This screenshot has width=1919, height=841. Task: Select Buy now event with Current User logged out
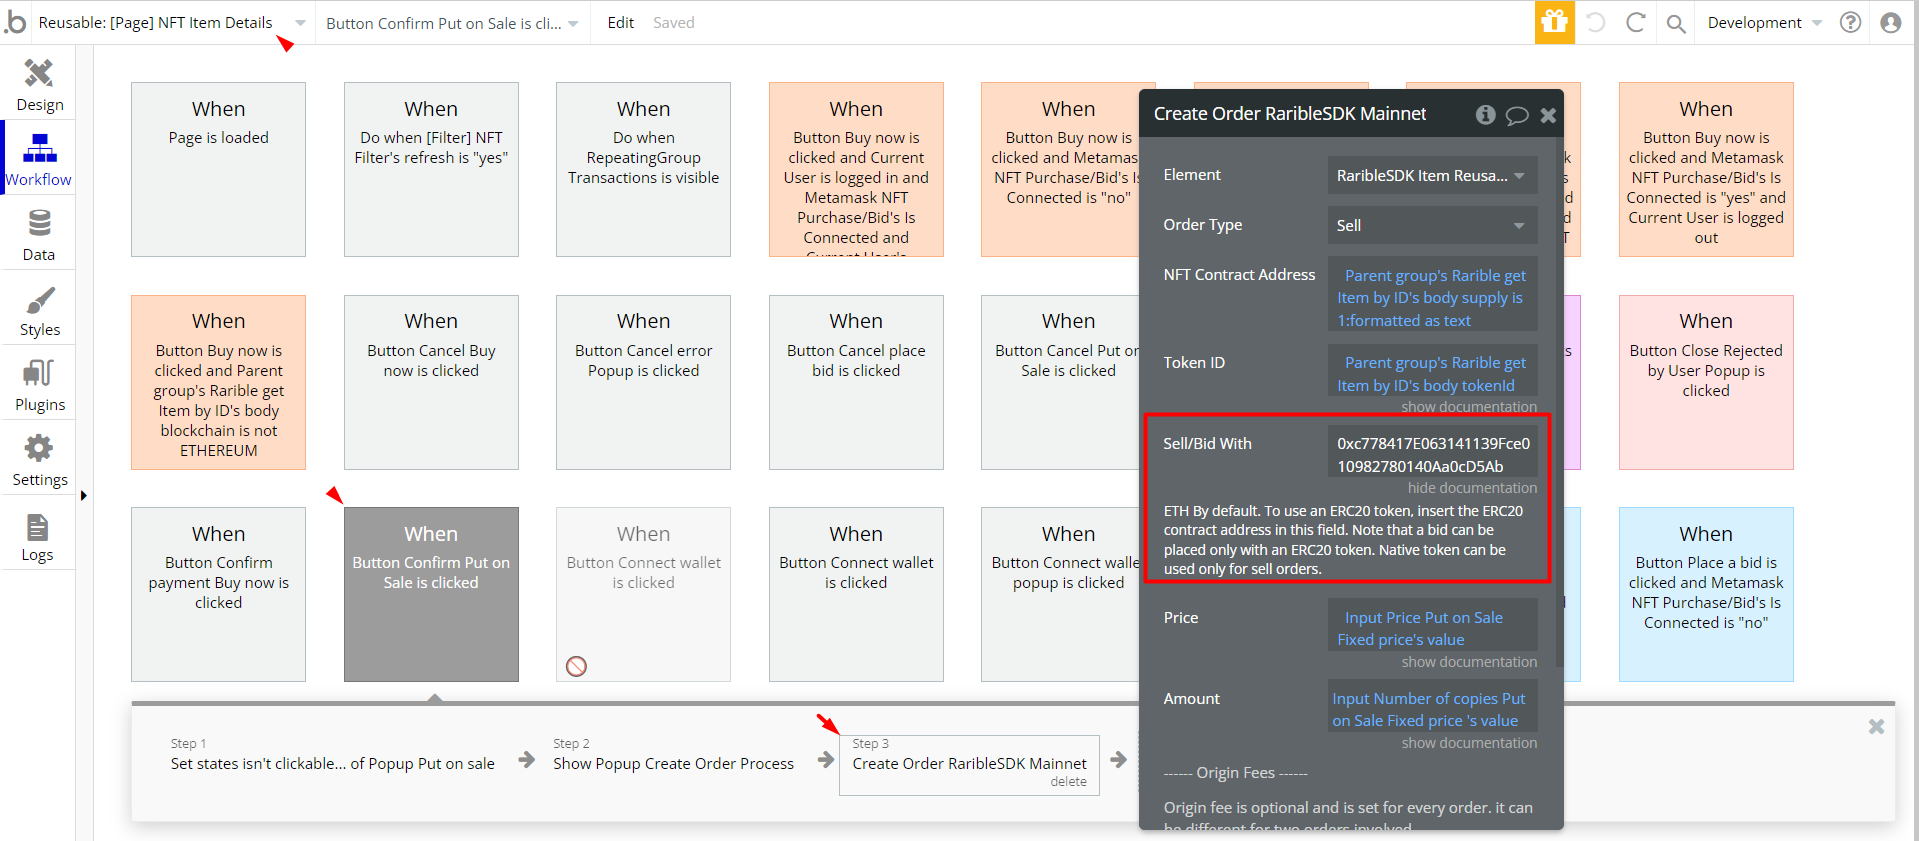(x=1706, y=169)
